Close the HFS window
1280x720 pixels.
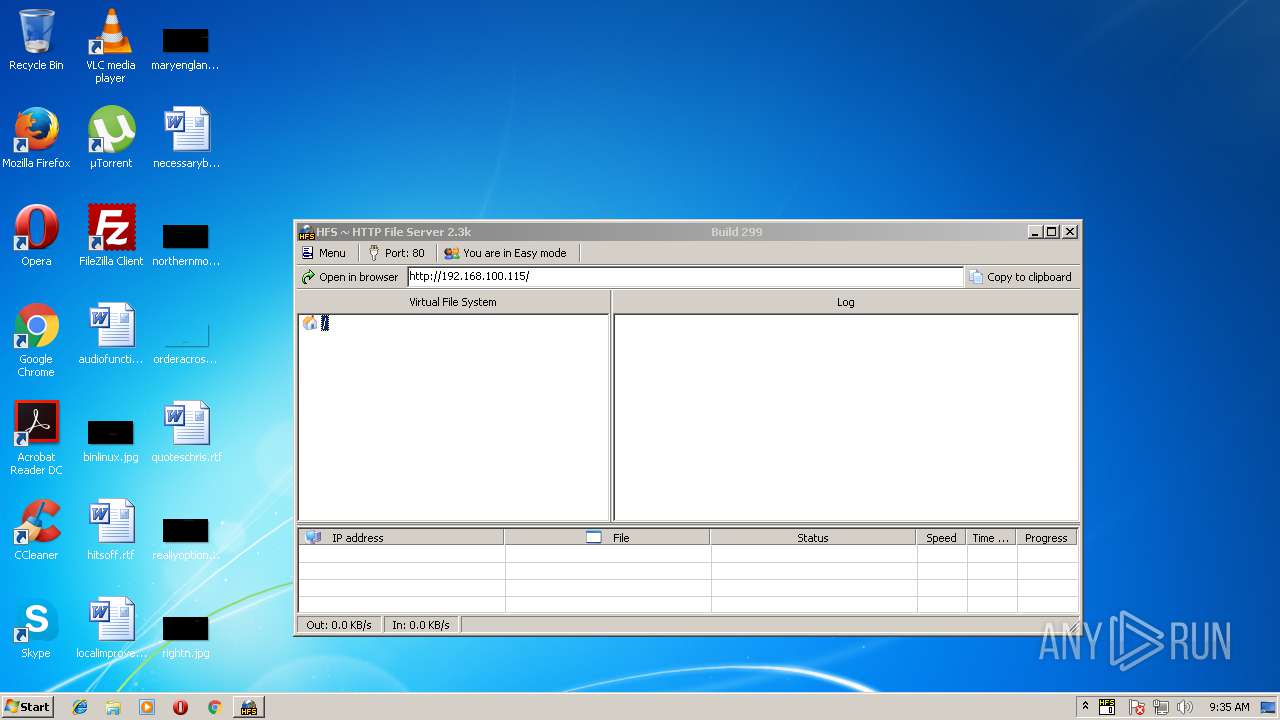(x=1070, y=231)
